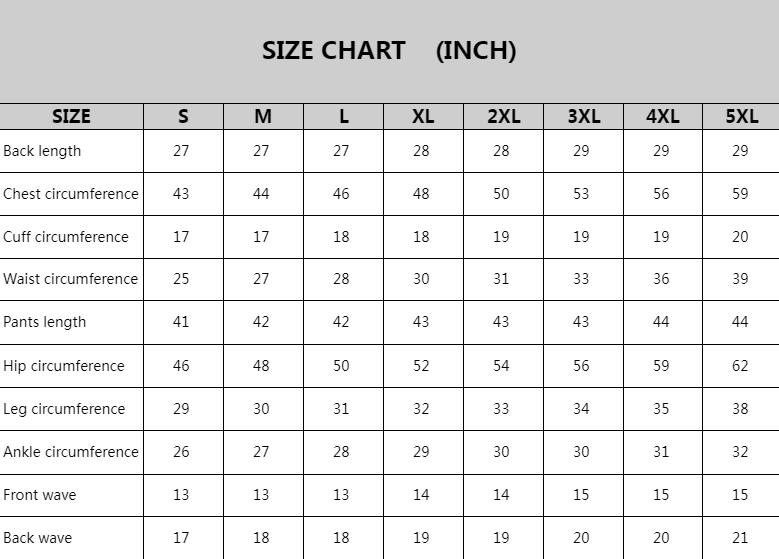Click the Chest circumference row label

pyautogui.click(x=71, y=194)
